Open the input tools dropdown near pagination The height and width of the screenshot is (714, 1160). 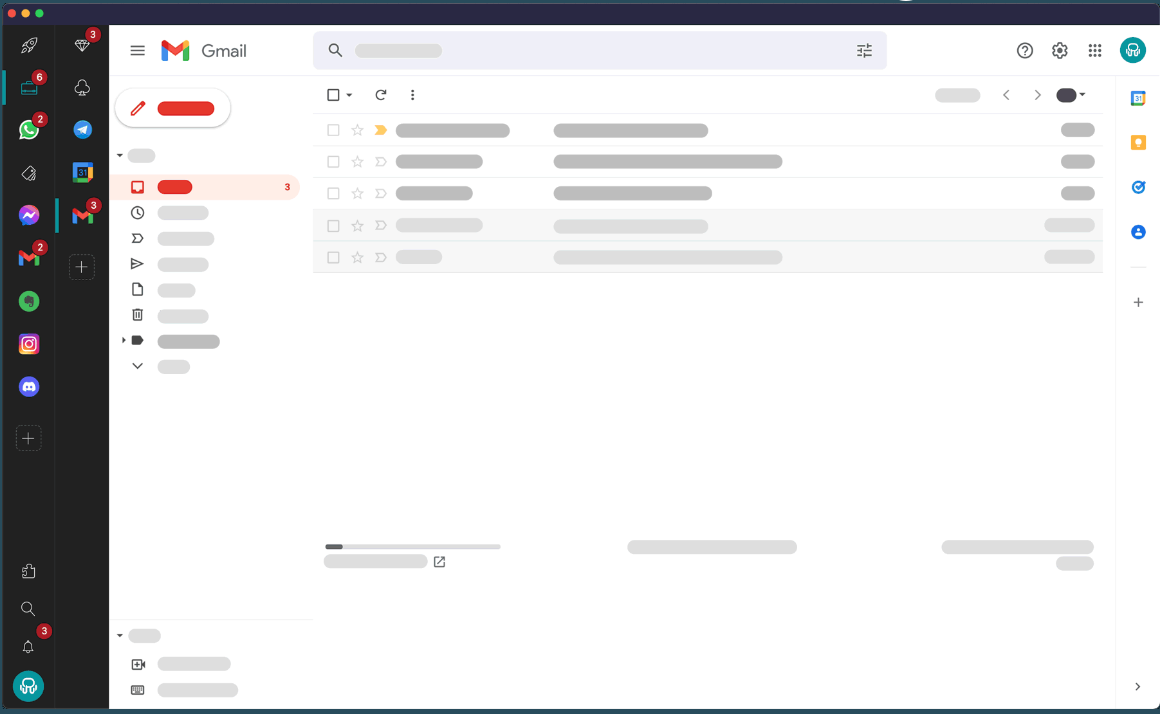tap(1070, 95)
